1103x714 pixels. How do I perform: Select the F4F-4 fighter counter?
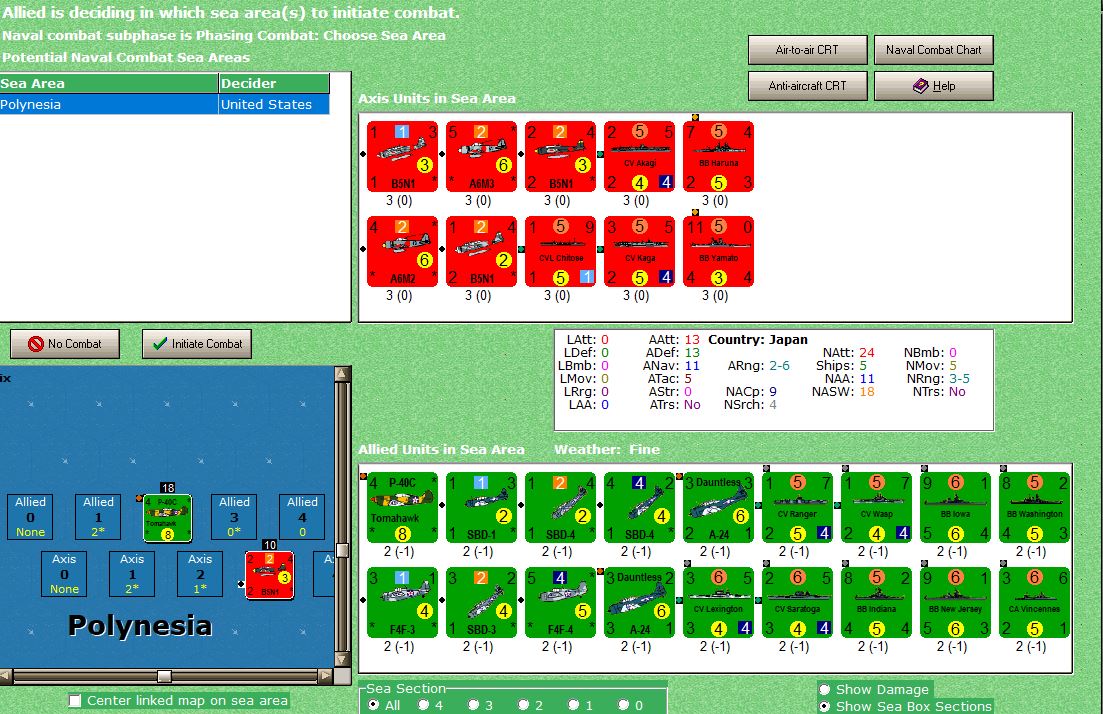(x=560, y=602)
